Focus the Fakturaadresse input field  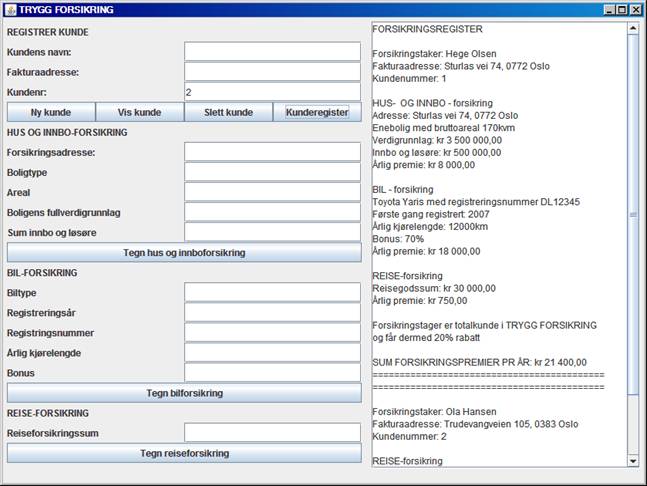pos(272,72)
